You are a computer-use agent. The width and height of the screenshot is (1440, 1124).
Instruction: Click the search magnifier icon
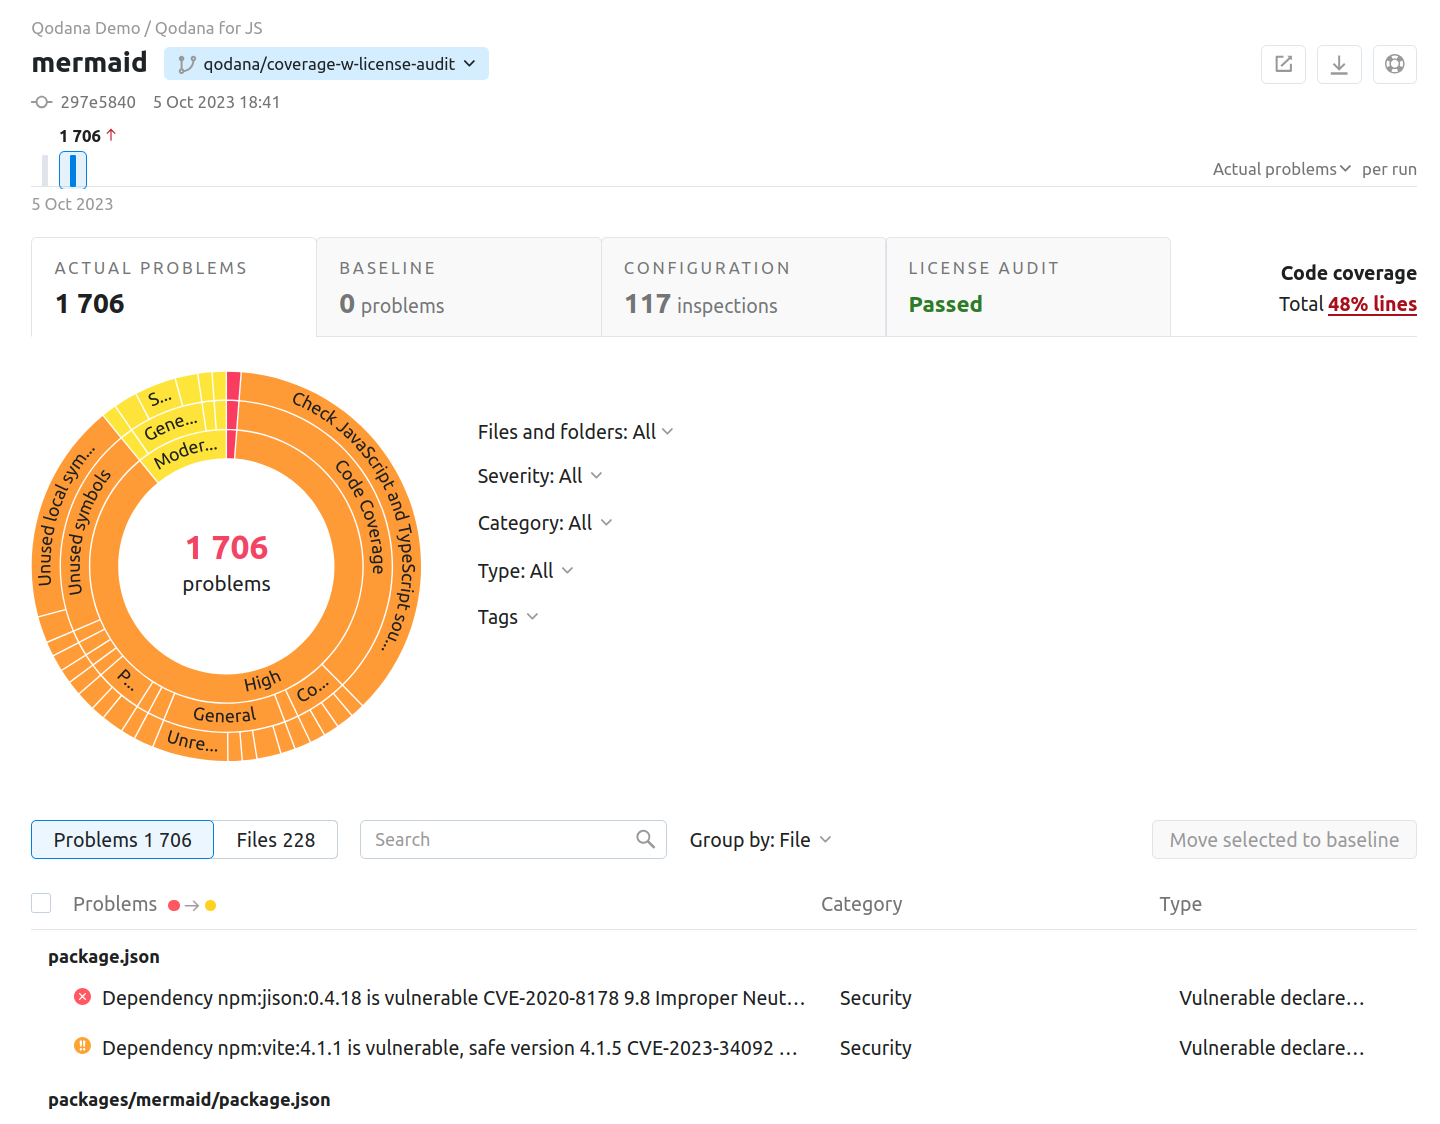pyautogui.click(x=645, y=839)
